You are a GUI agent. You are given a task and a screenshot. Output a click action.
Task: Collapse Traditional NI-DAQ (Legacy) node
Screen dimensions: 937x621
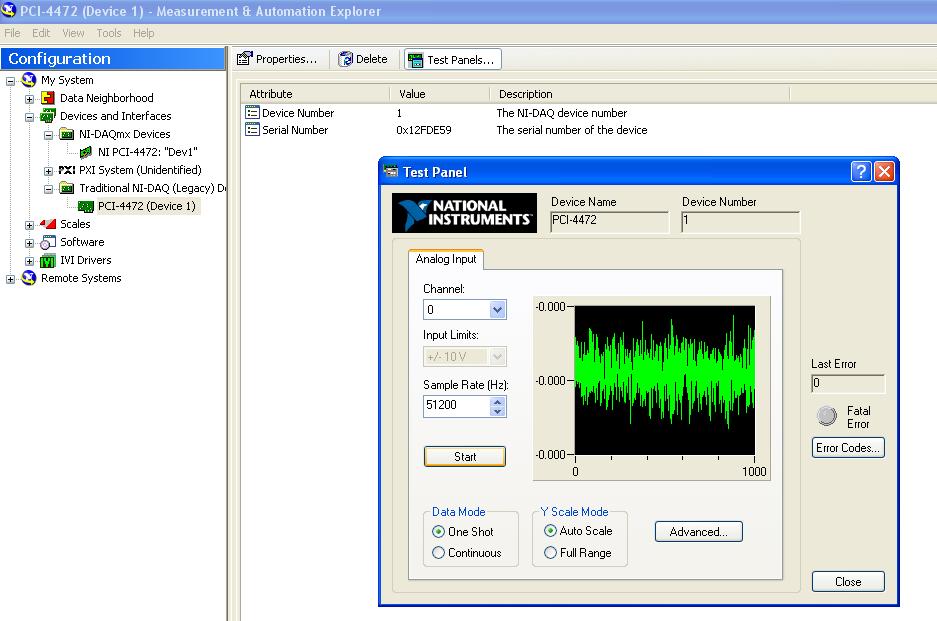(x=48, y=189)
